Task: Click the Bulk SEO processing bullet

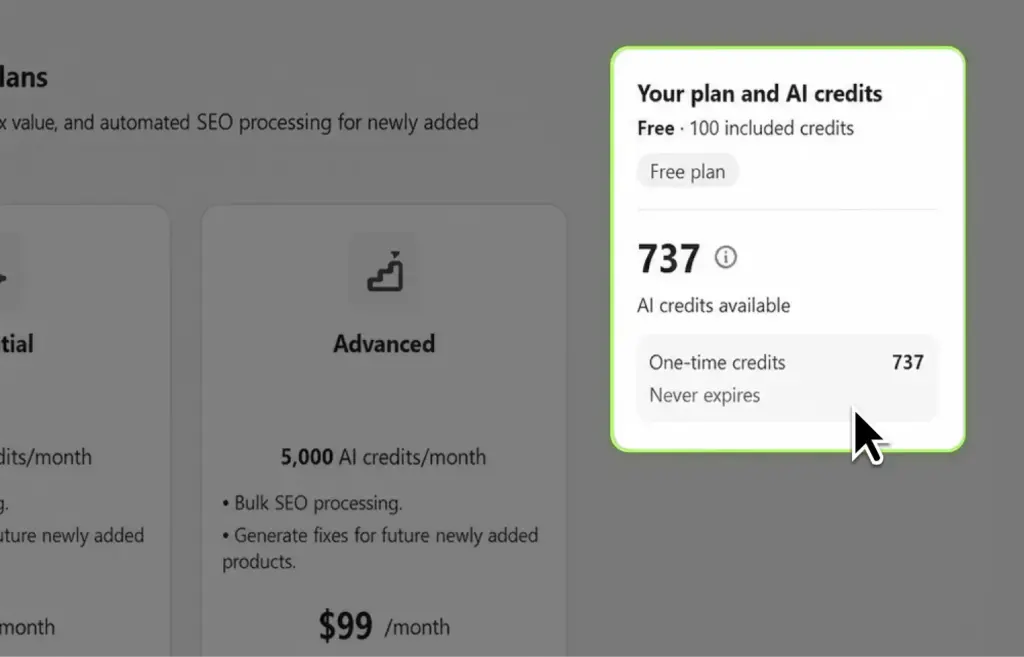Action: [x=312, y=503]
